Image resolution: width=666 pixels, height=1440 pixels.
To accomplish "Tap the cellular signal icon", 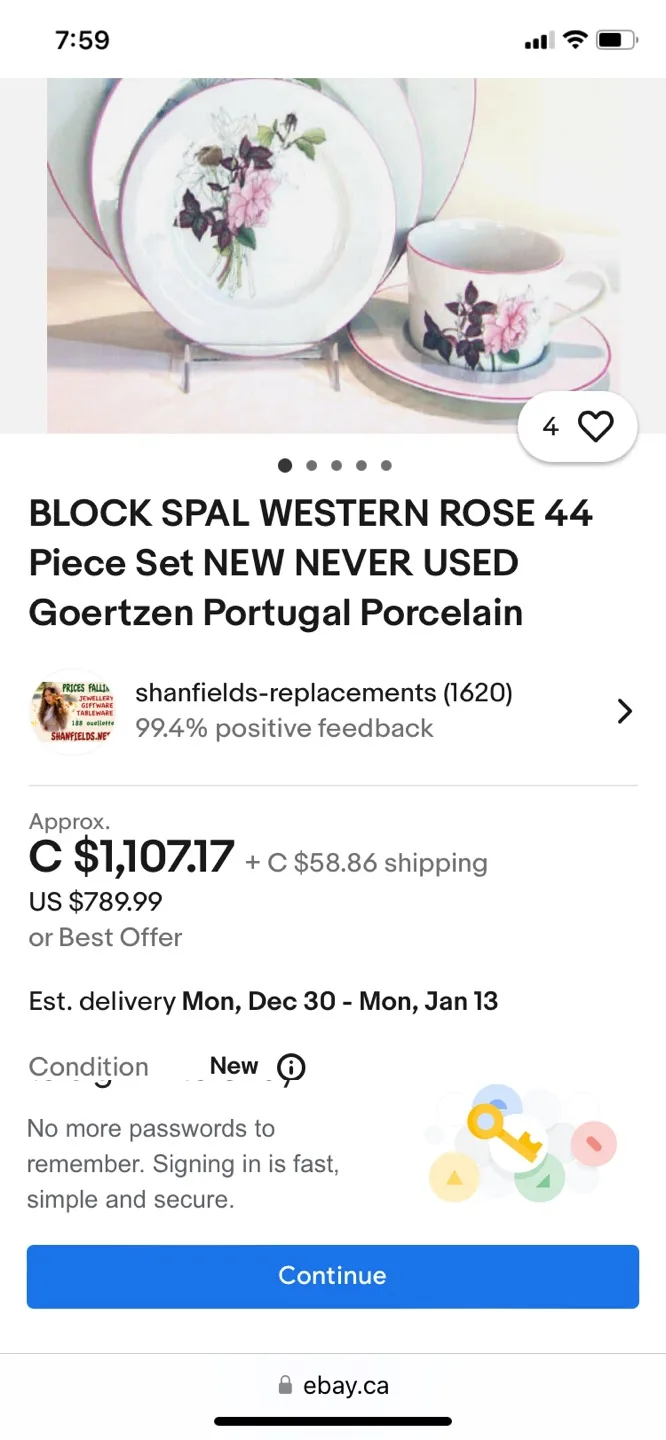I will pyautogui.click(x=538, y=39).
